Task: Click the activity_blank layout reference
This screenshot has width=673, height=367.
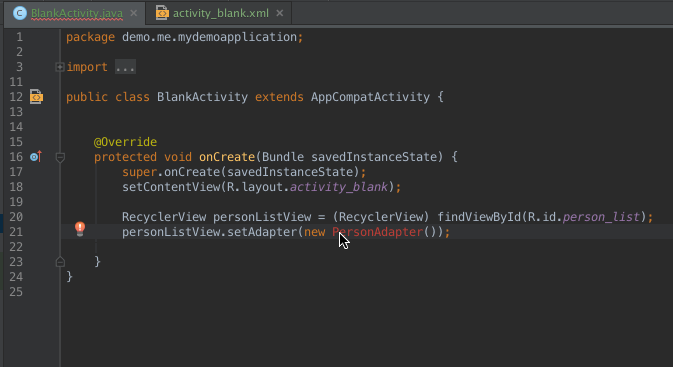Action: point(339,187)
